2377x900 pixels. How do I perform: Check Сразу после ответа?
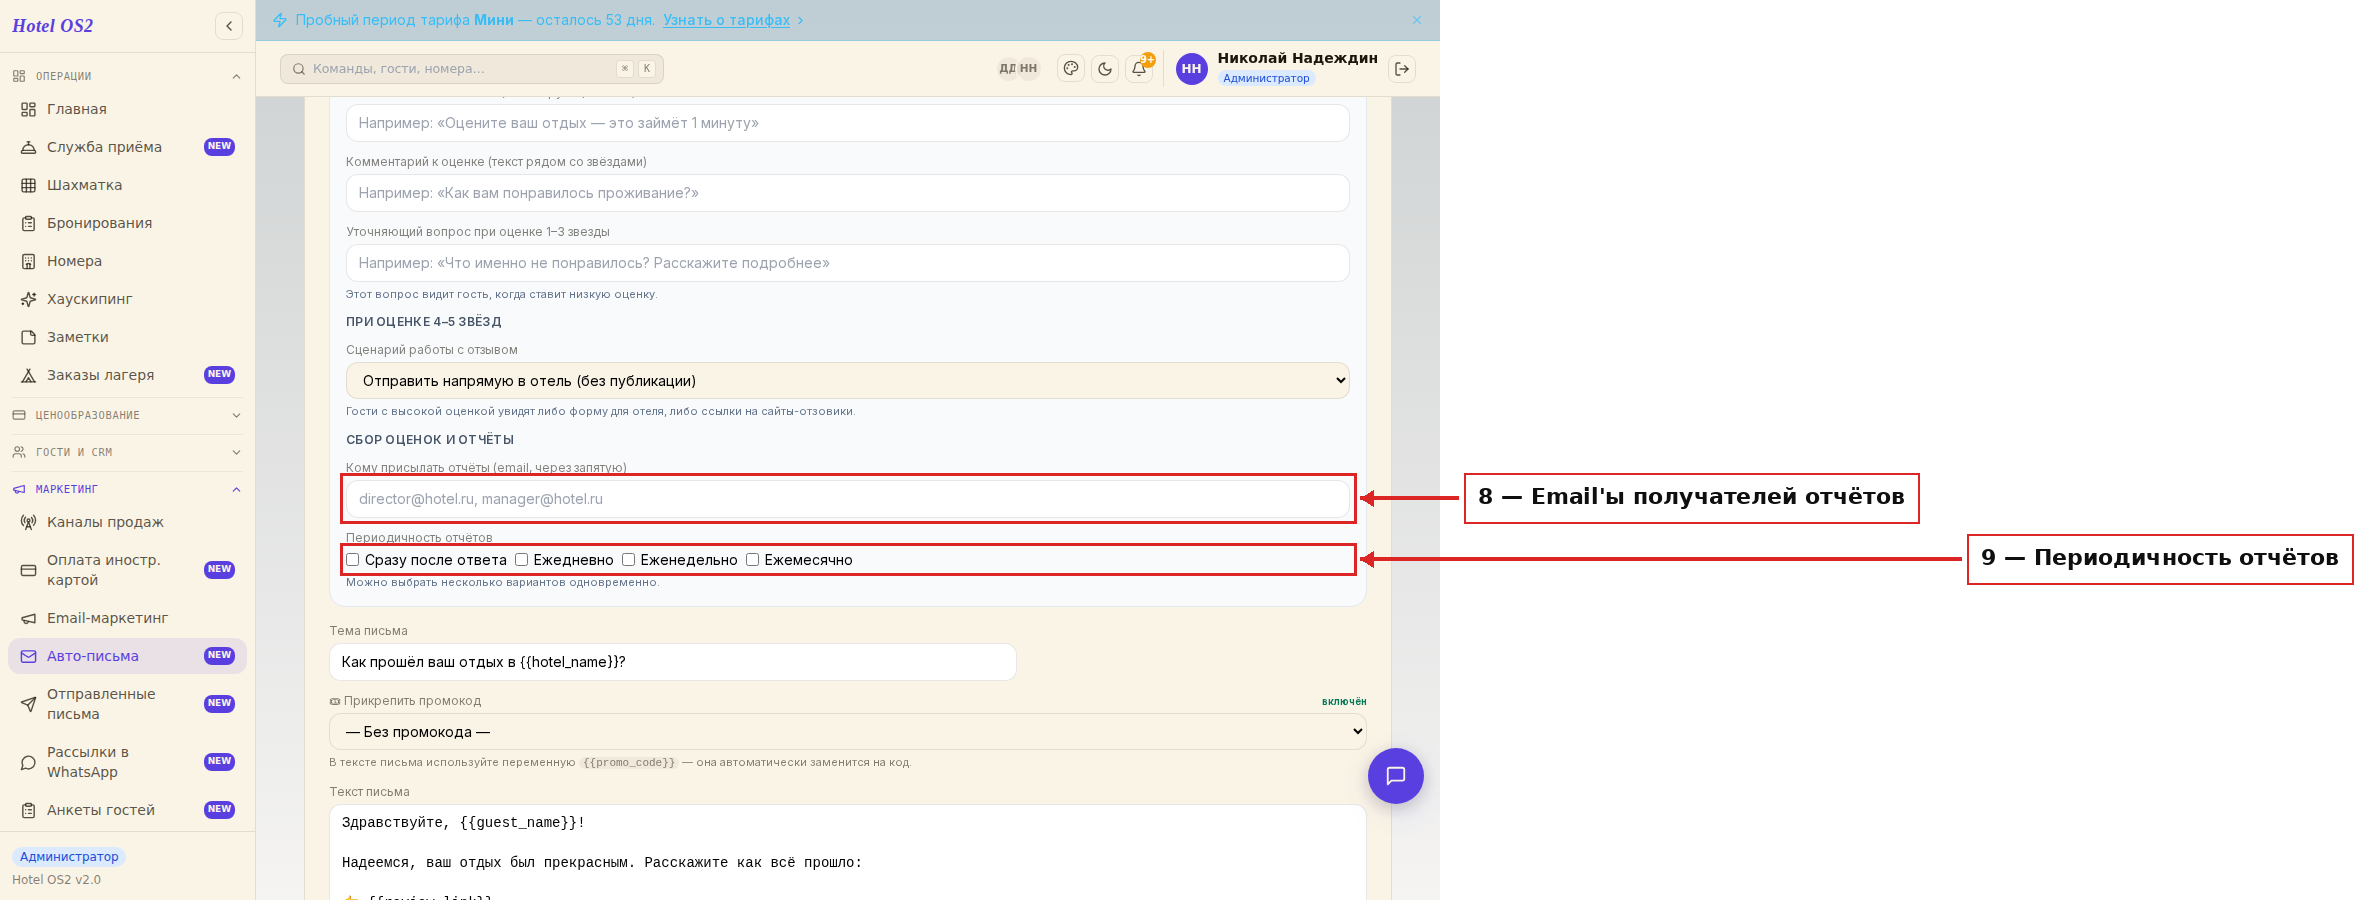coord(353,560)
